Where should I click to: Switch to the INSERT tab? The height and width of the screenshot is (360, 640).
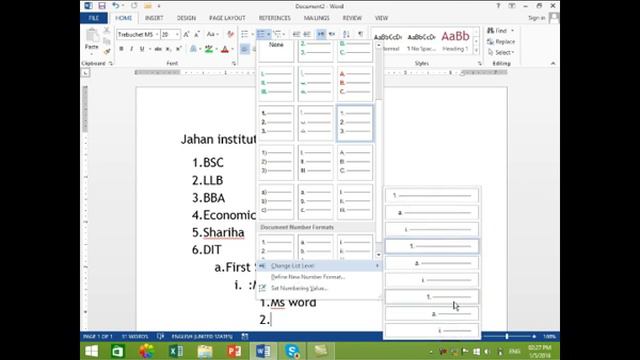click(x=154, y=18)
